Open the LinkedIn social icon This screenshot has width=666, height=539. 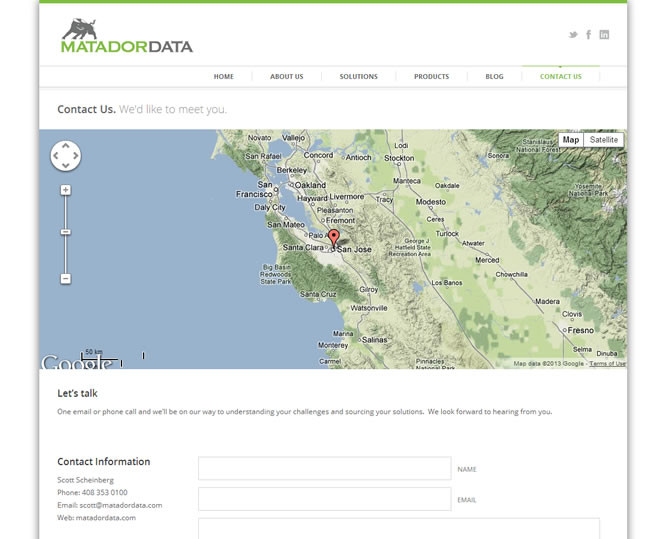[x=604, y=35]
